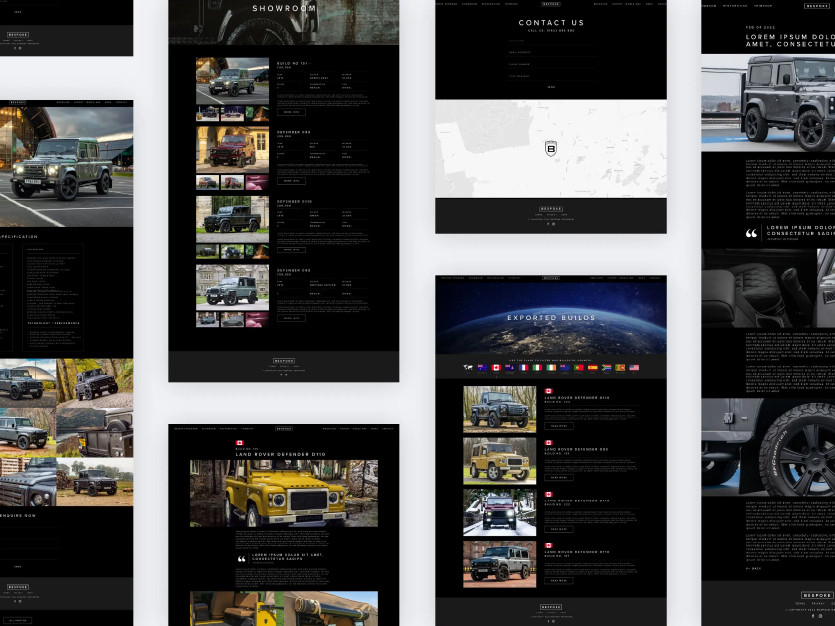Open Instagram icon in the Contact Us page footer
This screenshot has height=626, width=835.
554,224
